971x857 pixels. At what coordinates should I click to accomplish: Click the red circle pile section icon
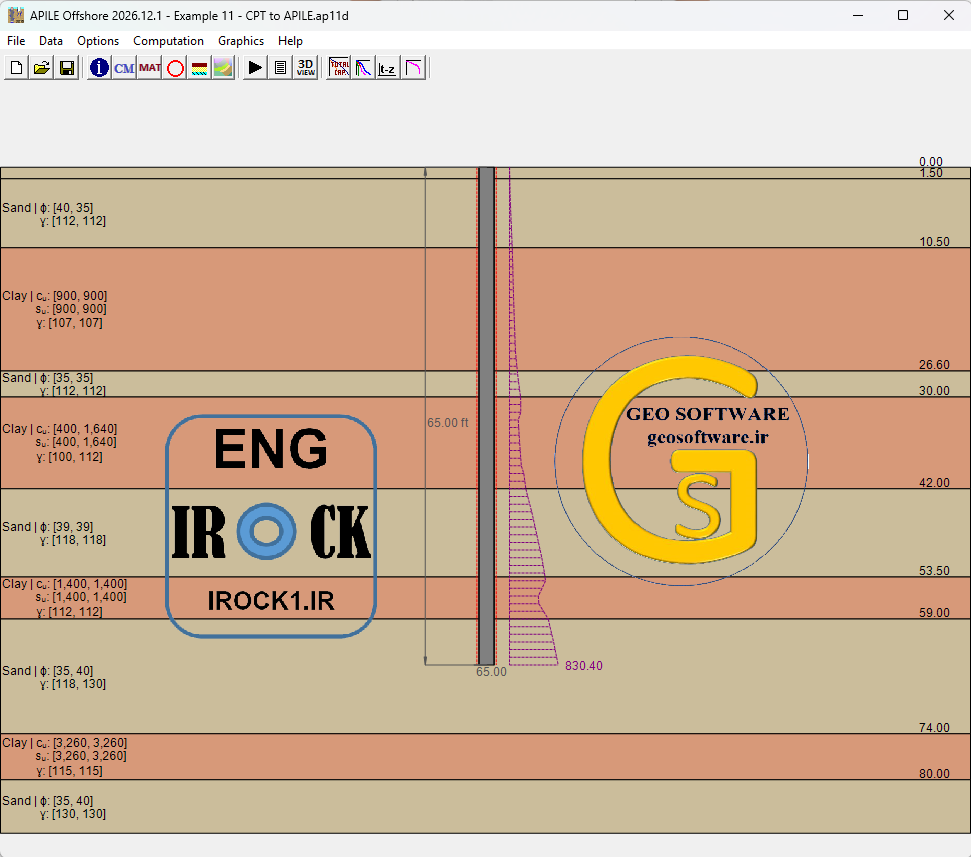(x=175, y=67)
